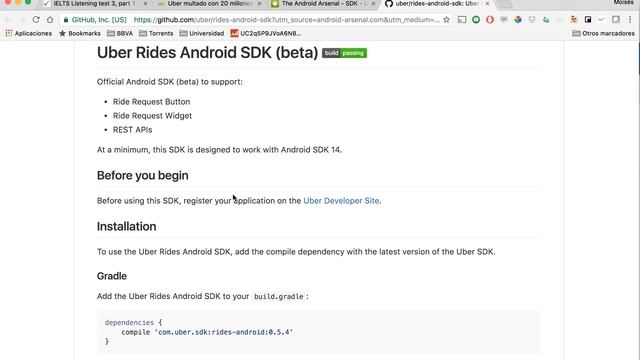Click the green circular extension icon
This screenshot has width=640, height=360.
pyautogui.click(x=476, y=20)
